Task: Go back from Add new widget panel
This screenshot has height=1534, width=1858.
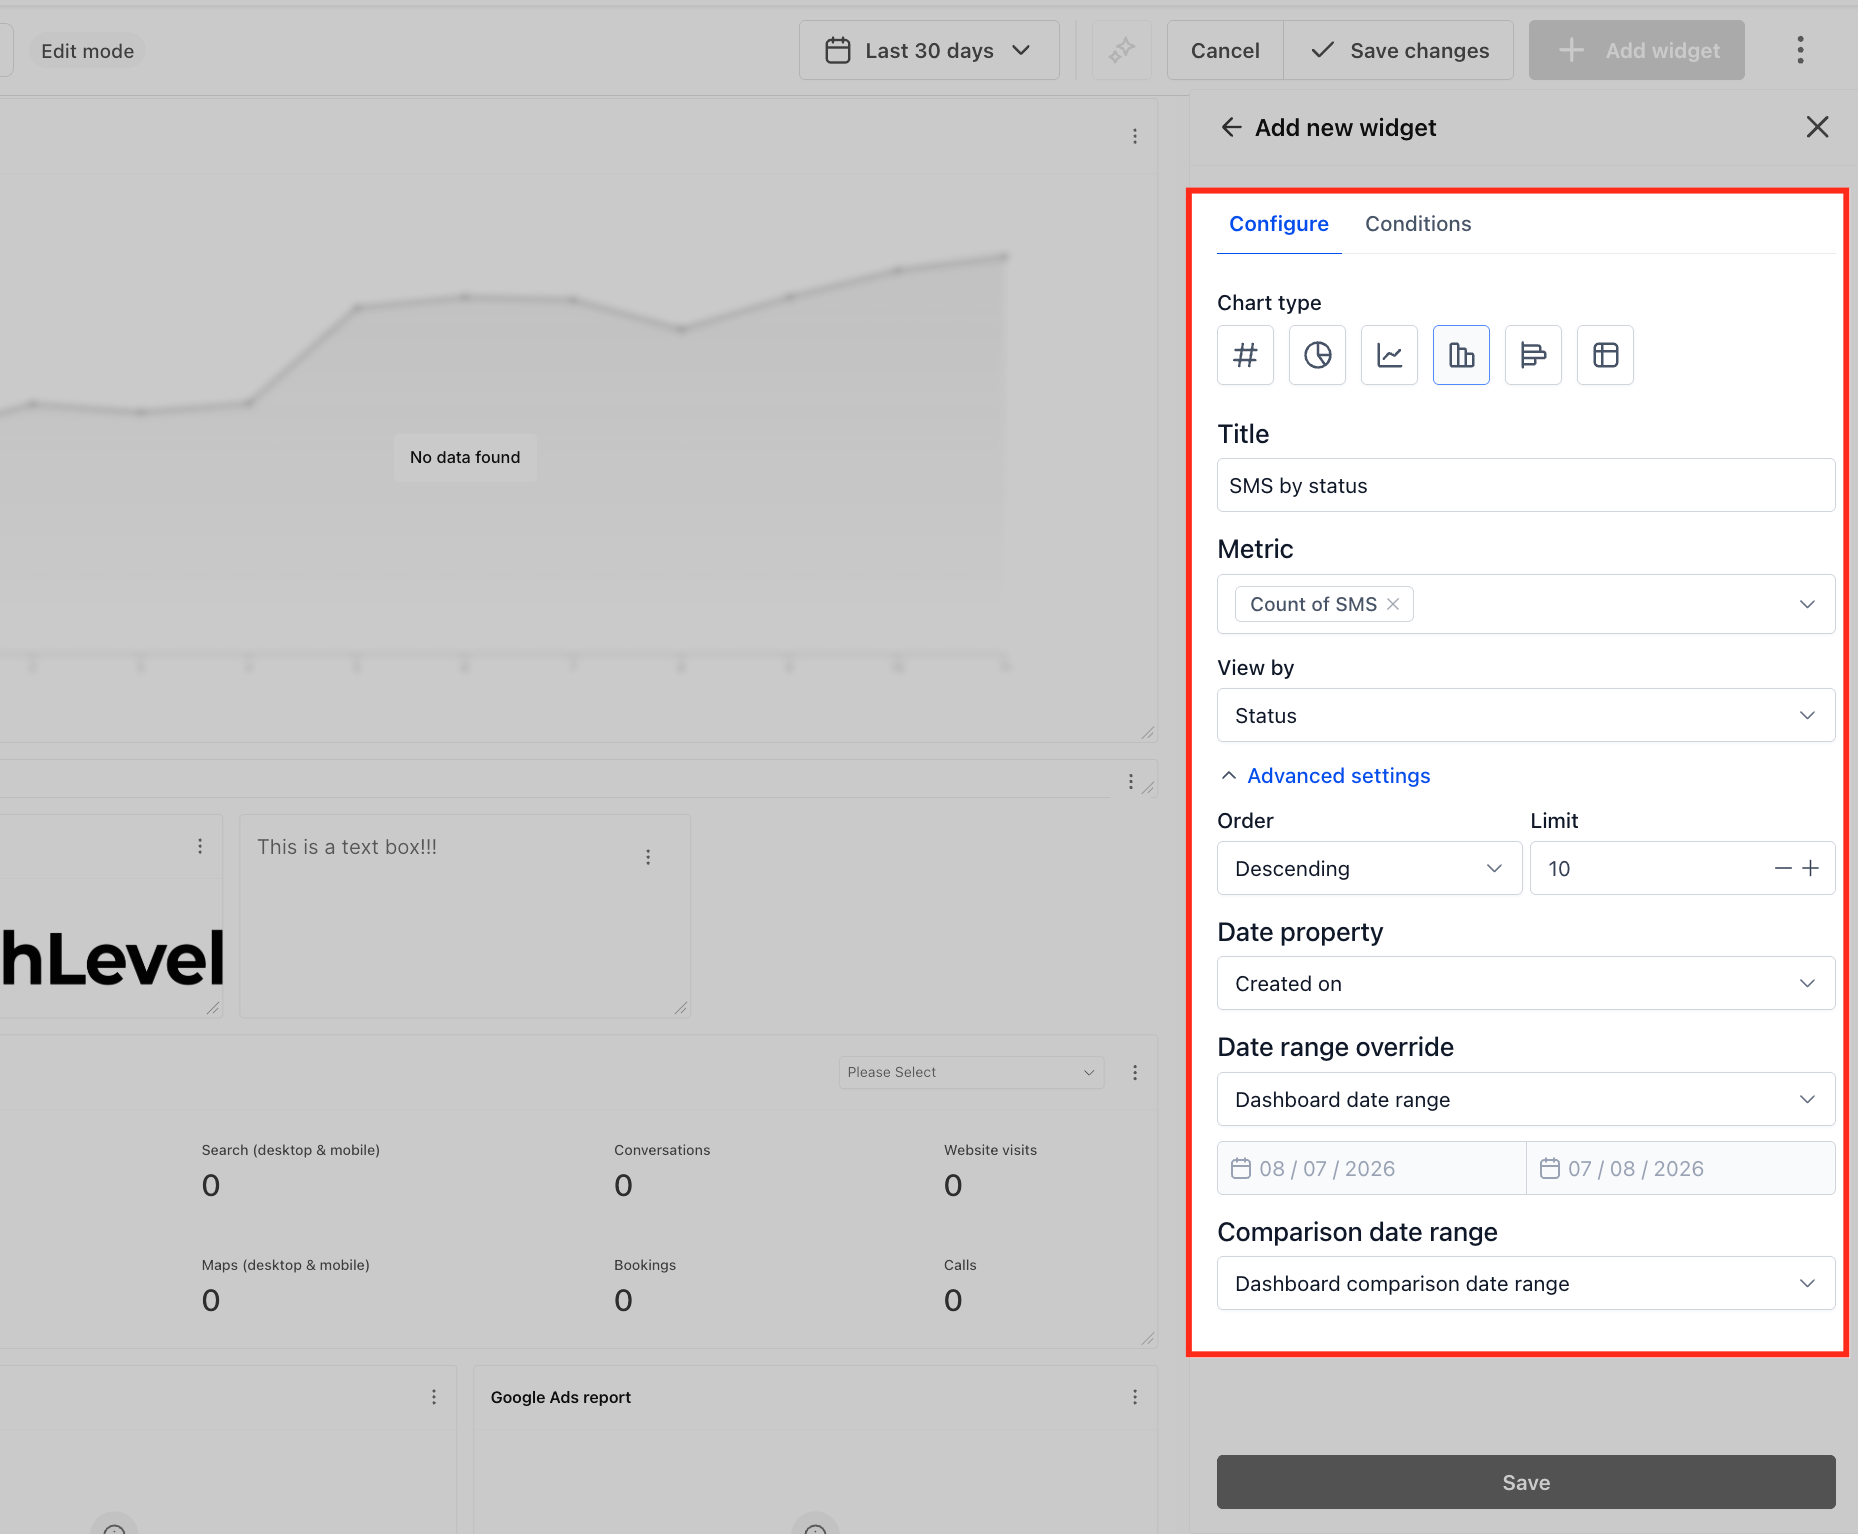Action: coord(1231,127)
